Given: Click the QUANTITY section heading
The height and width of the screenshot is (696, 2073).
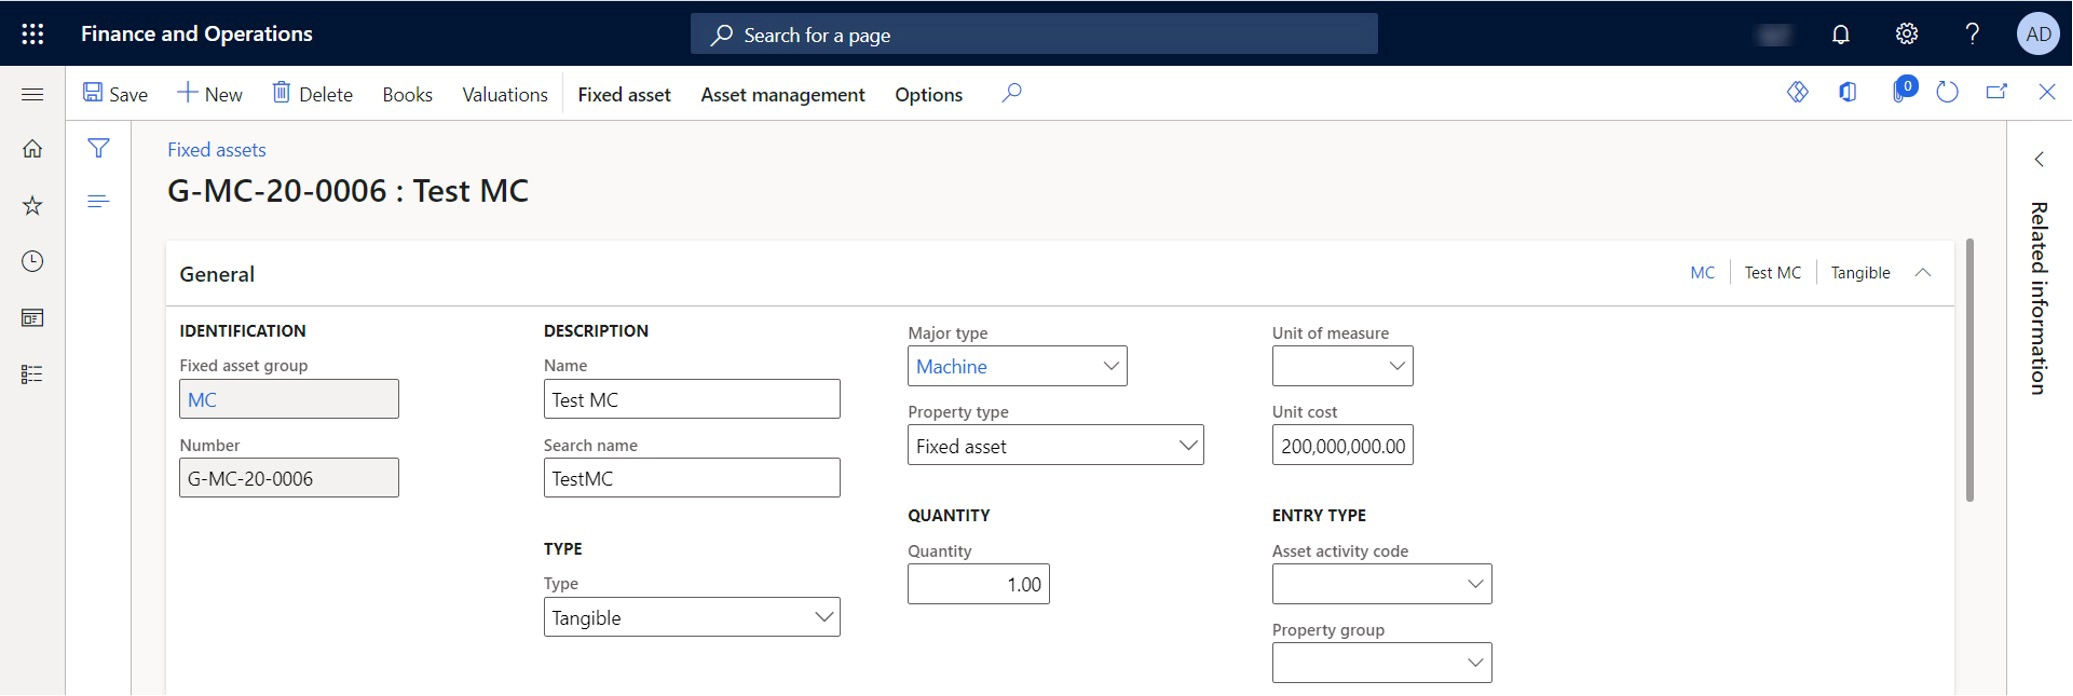Looking at the screenshot, I should coord(949,516).
